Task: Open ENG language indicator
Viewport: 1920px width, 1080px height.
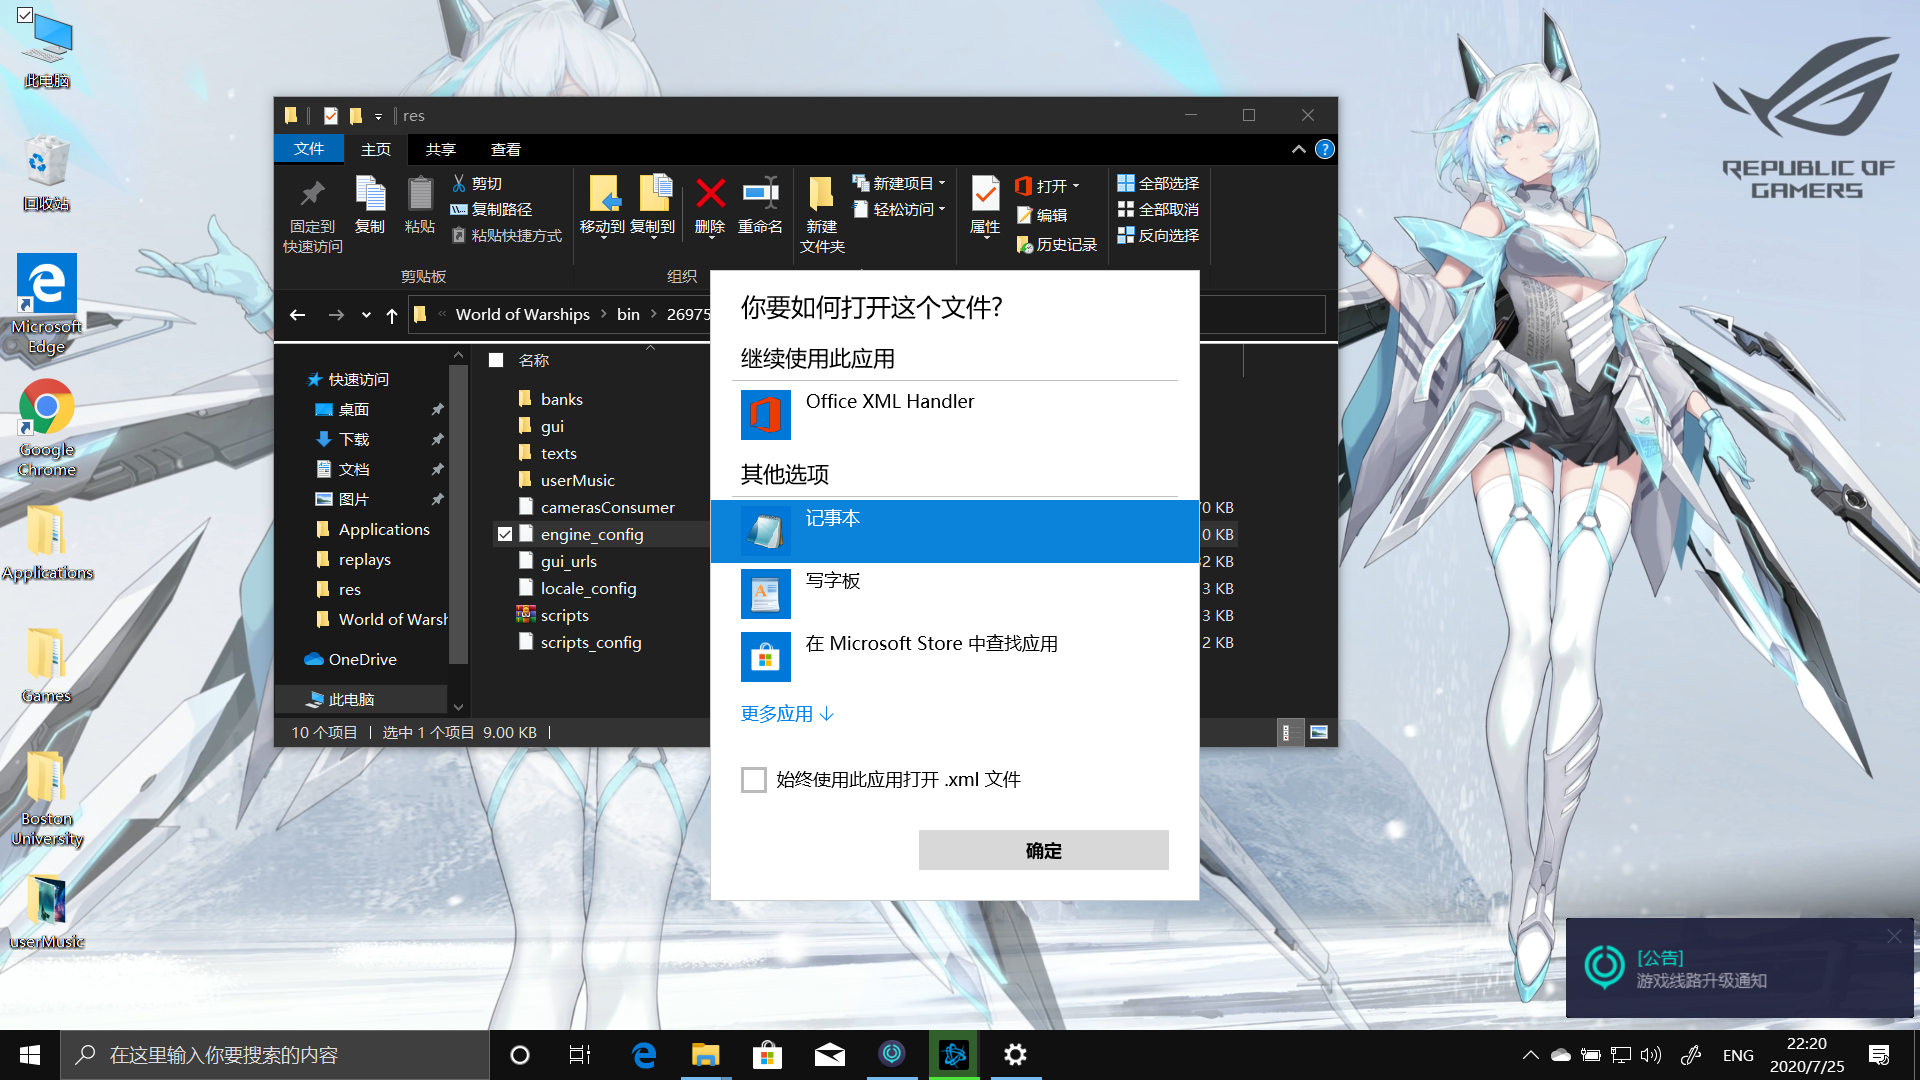Action: (1738, 1055)
